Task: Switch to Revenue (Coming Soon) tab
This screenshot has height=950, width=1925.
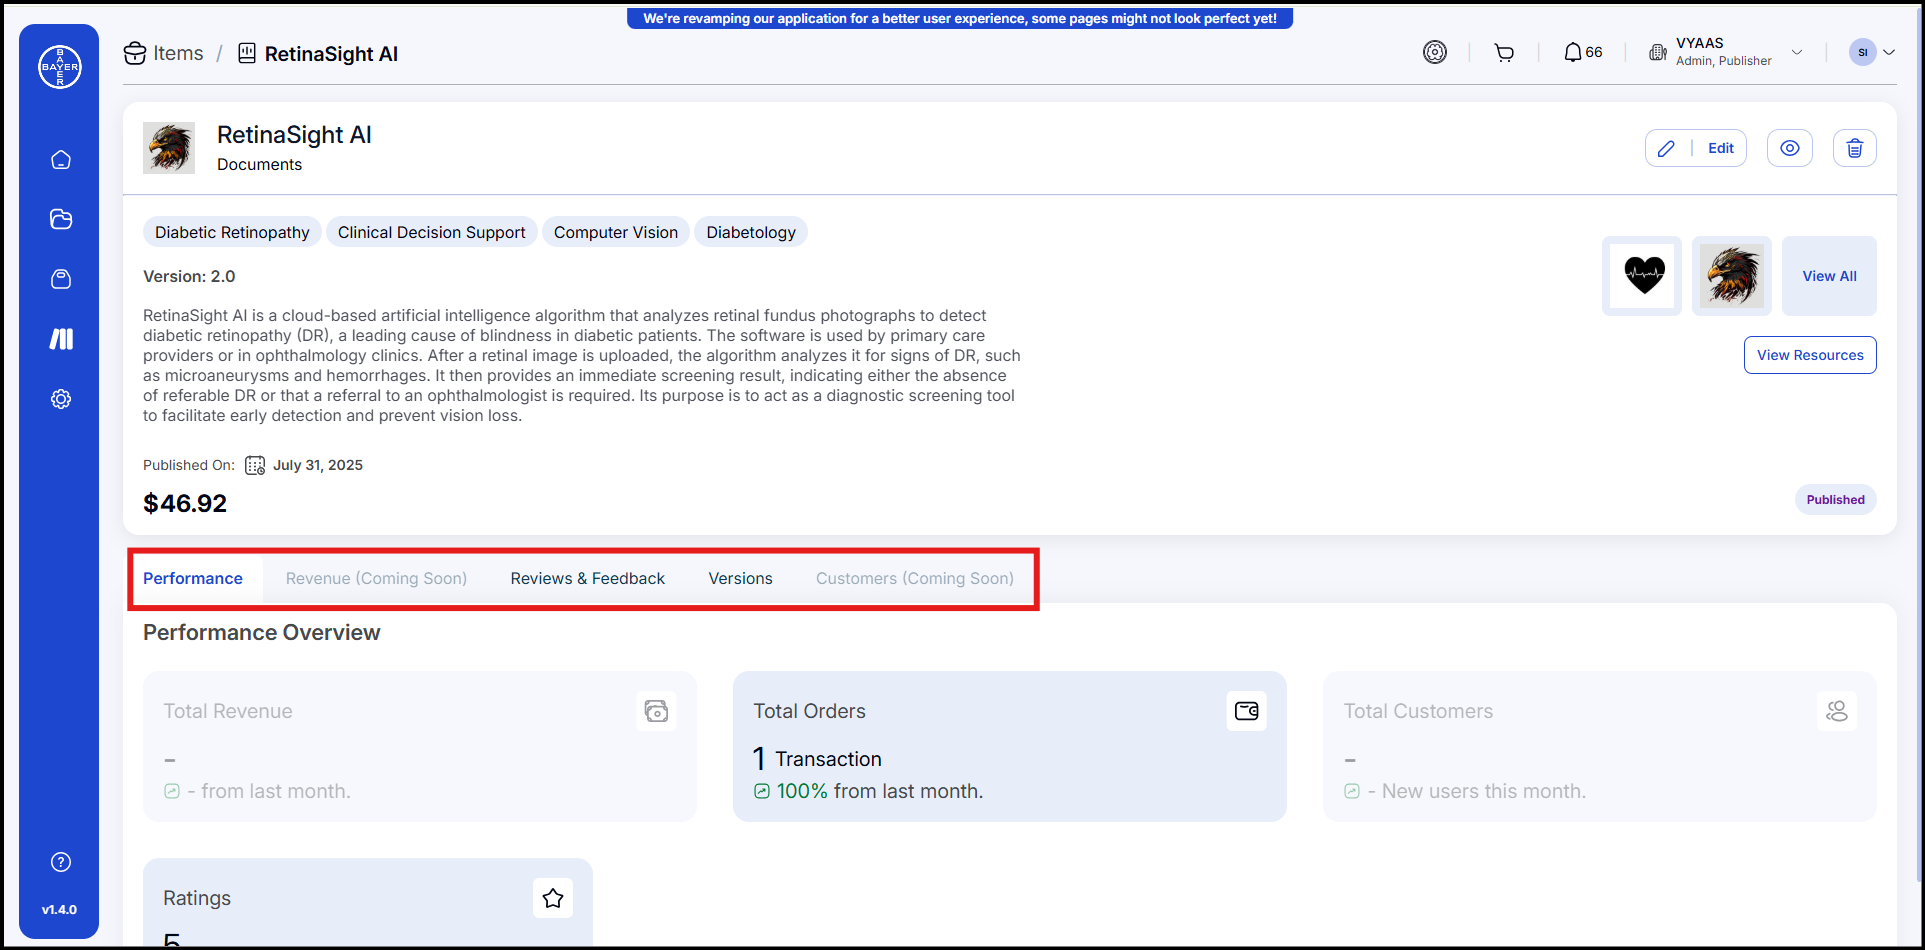Action: tap(376, 579)
